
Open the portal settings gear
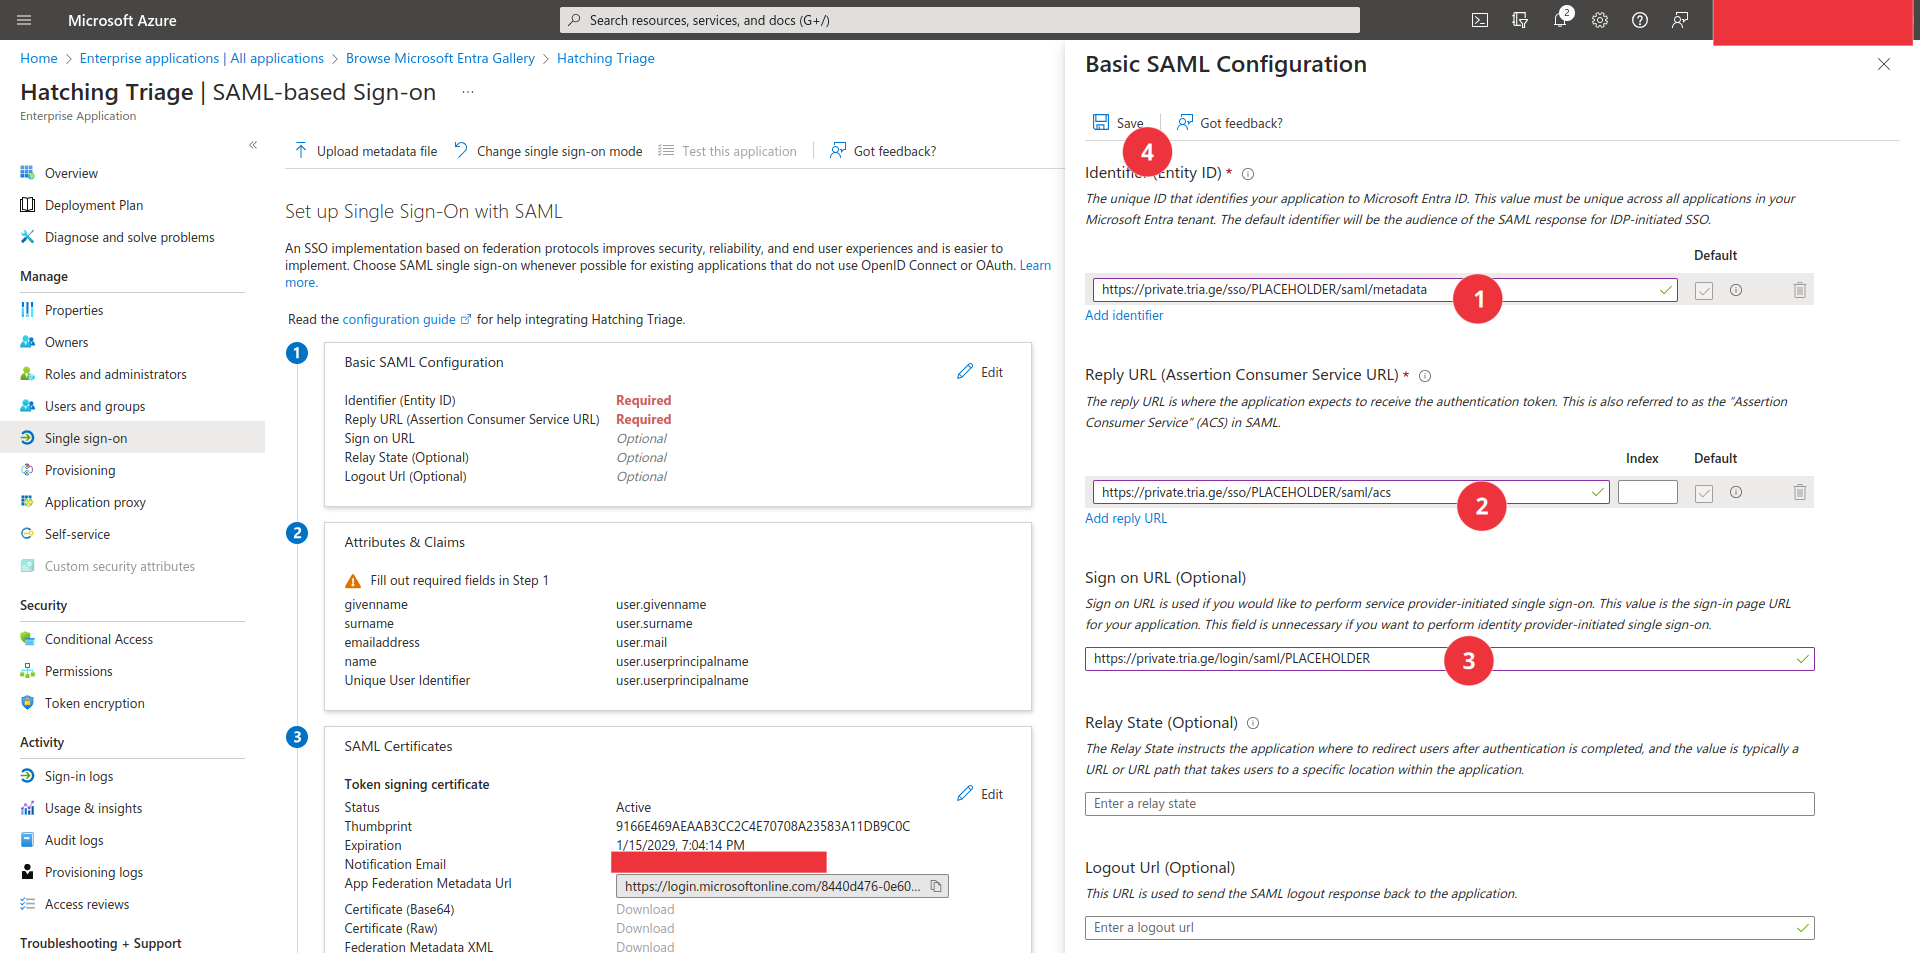[1600, 20]
